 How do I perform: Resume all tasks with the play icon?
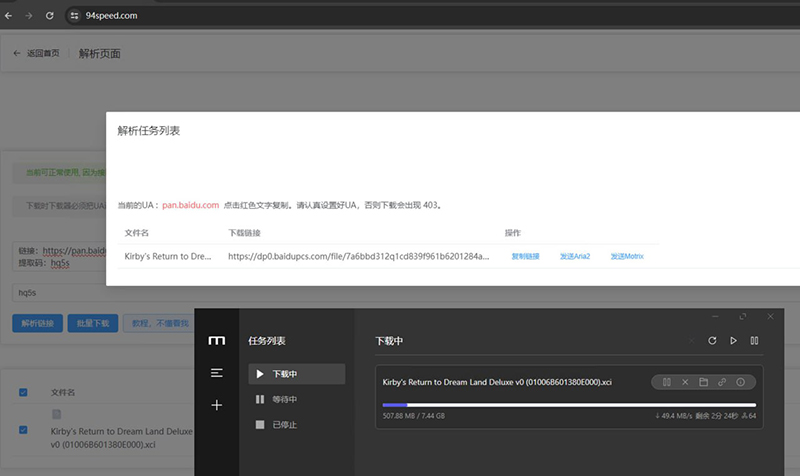[733, 341]
